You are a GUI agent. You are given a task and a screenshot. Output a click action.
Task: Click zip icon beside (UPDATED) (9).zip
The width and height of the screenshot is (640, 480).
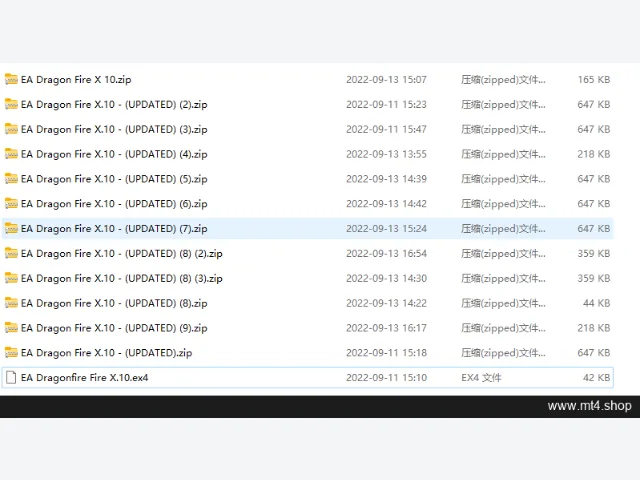pos(11,328)
